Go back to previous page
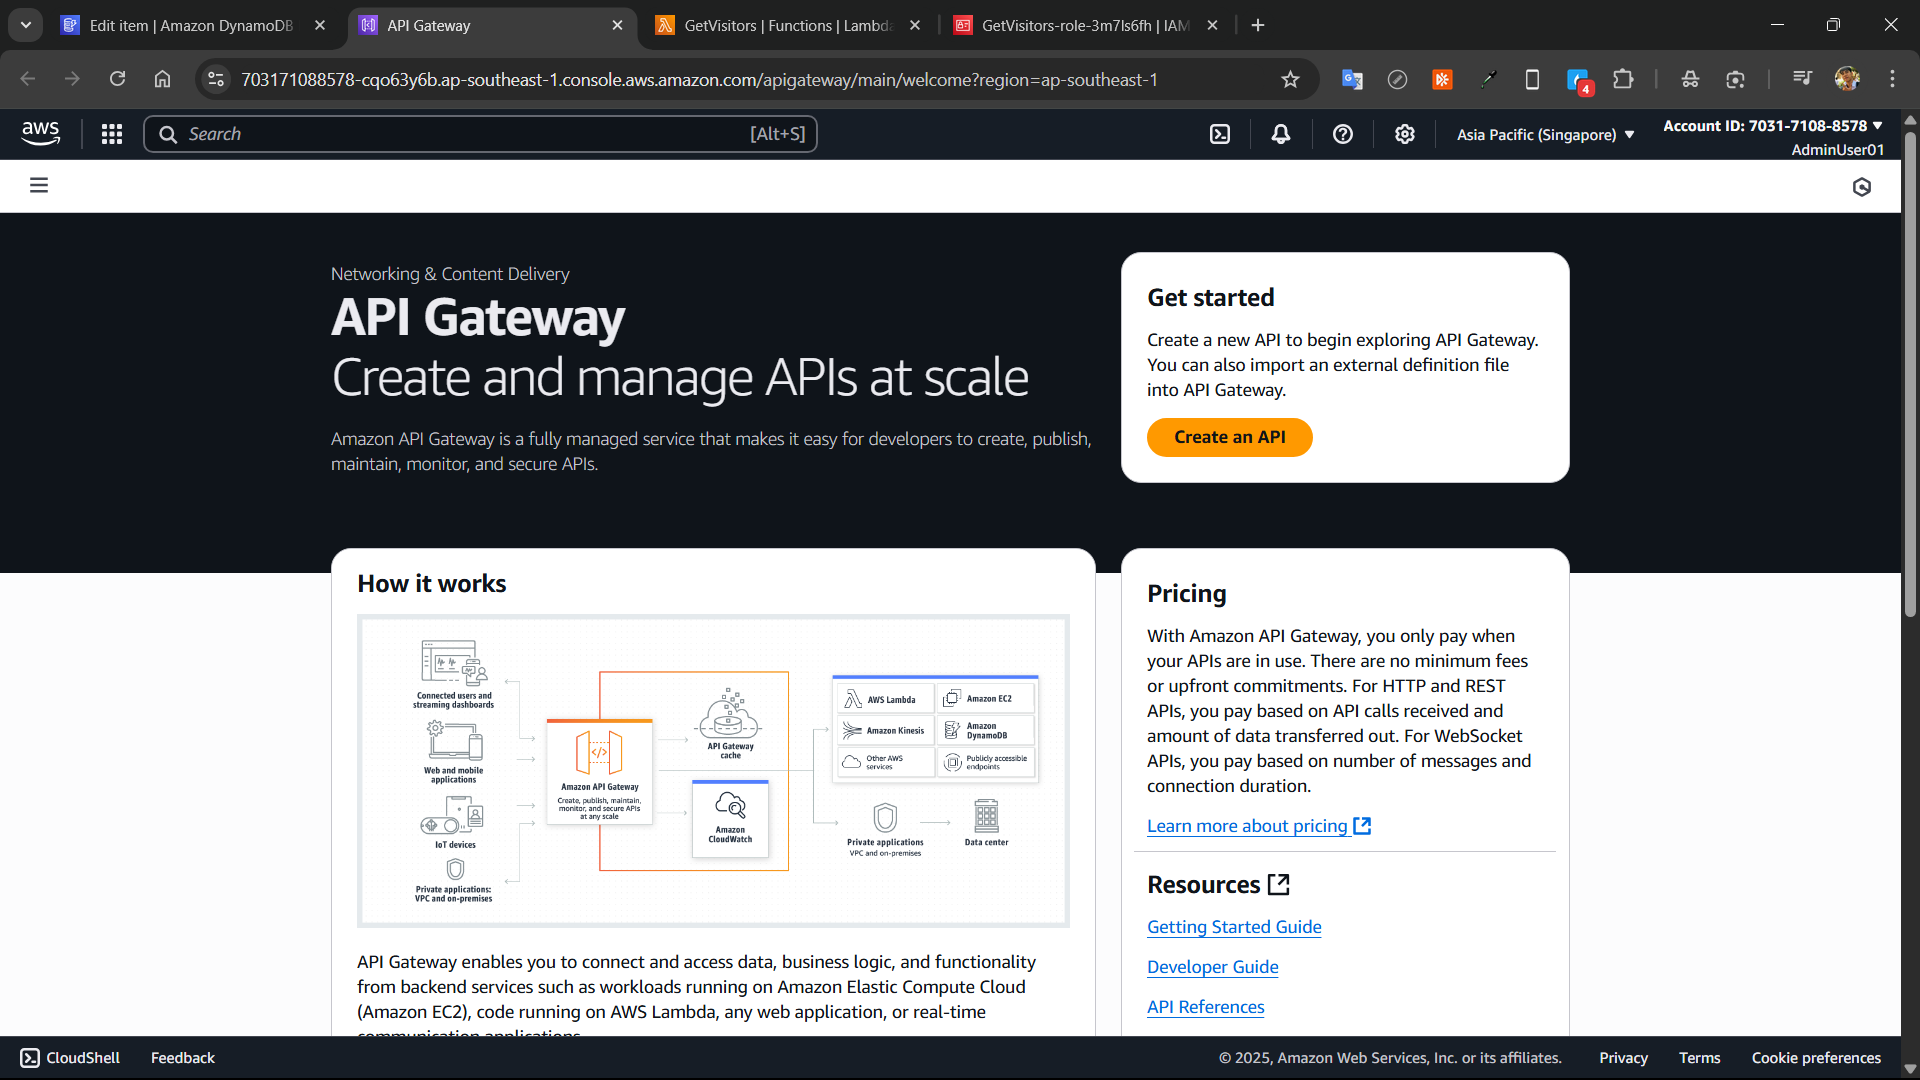Screen dimensions: 1920x1080 point(28,79)
